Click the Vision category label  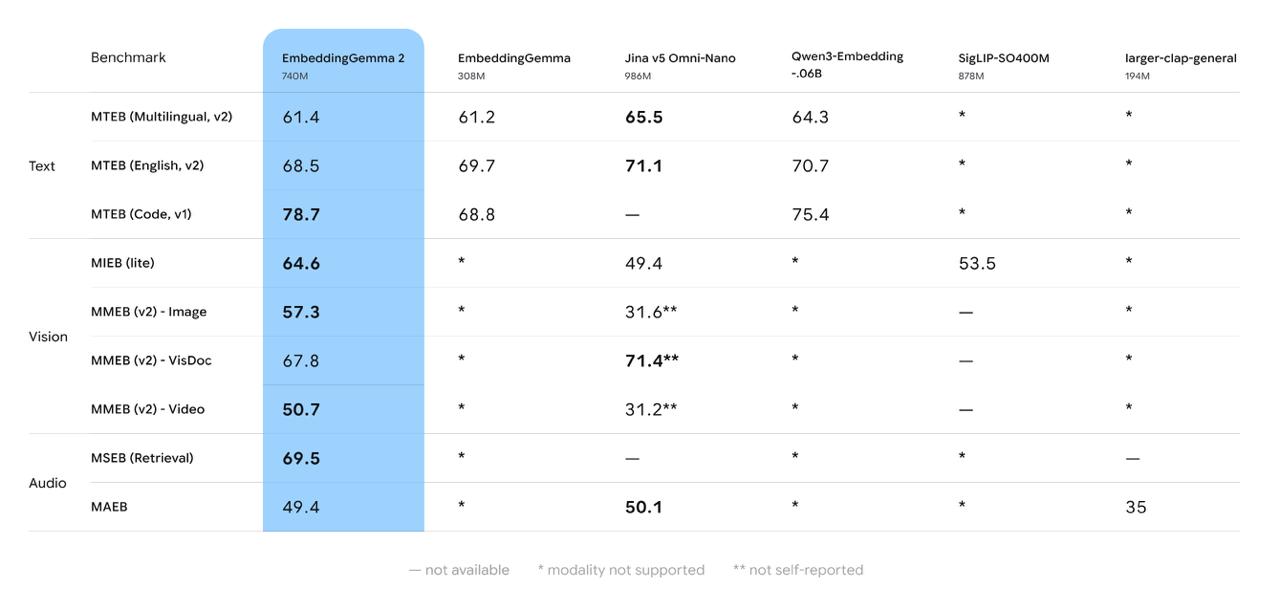click(x=48, y=337)
